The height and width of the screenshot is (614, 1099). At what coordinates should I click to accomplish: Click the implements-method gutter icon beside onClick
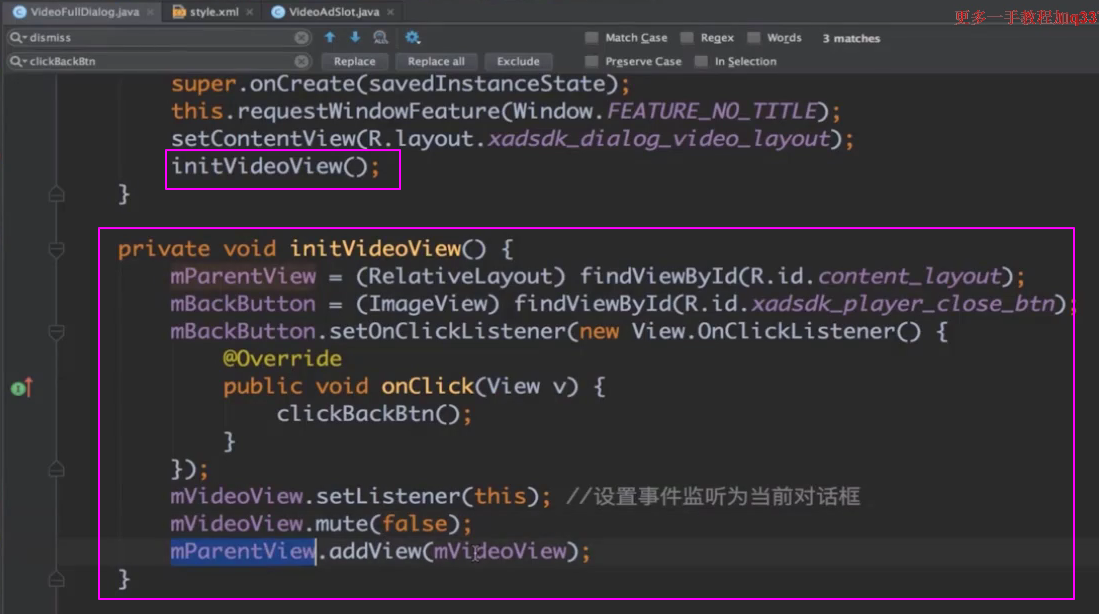(x=21, y=387)
